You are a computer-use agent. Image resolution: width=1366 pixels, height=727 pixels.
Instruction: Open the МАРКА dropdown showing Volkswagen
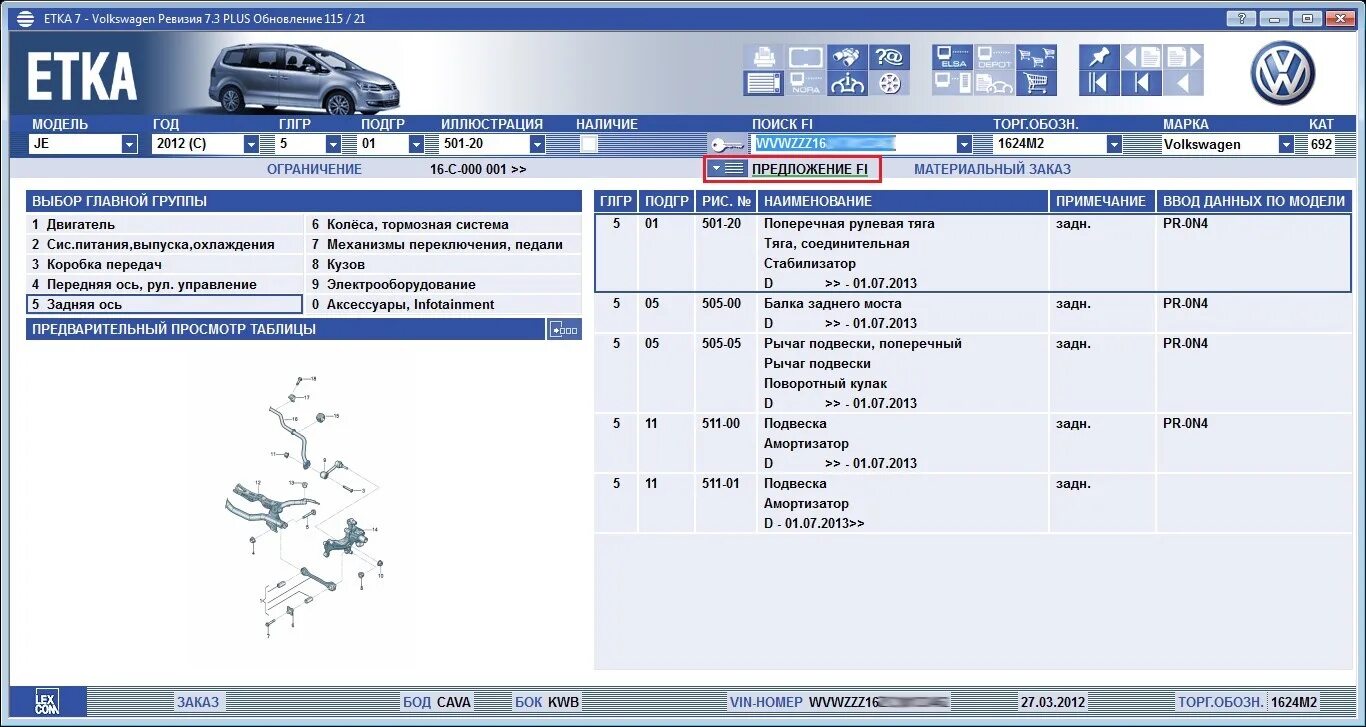point(1286,144)
